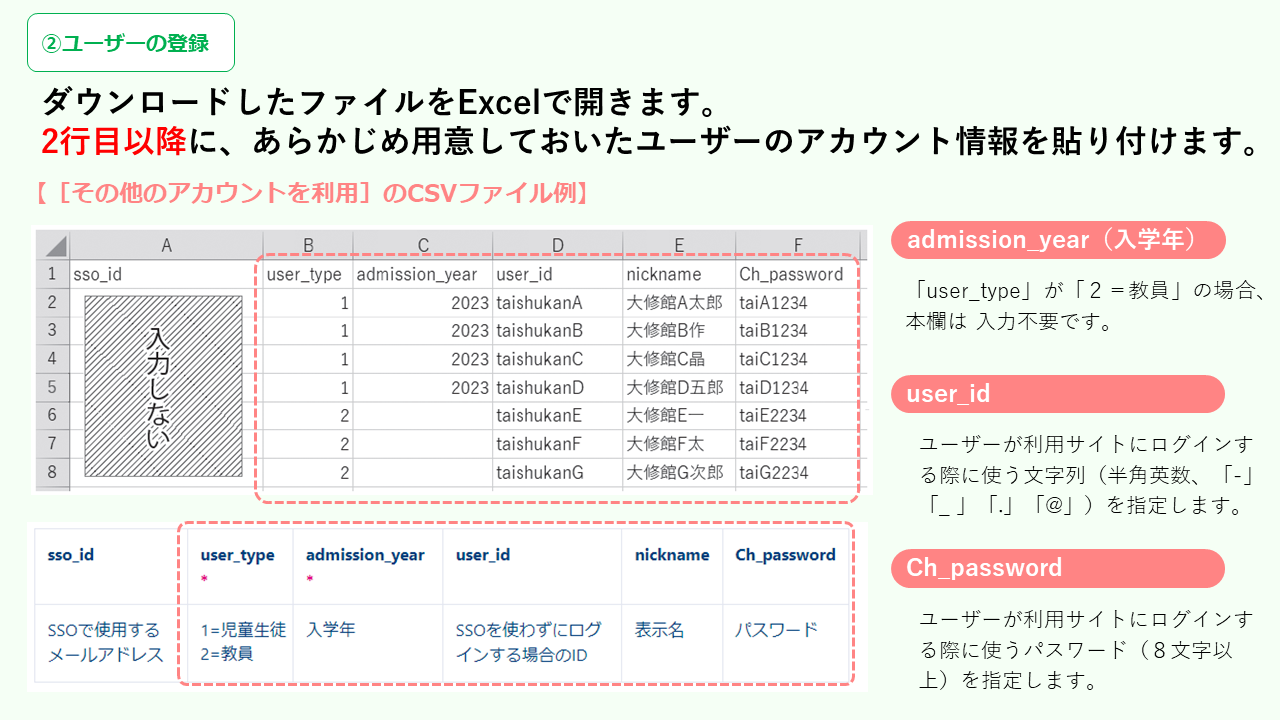1280x720 pixels.
Task: Click the admission_year header in the lower table
Action: (365, 555)
